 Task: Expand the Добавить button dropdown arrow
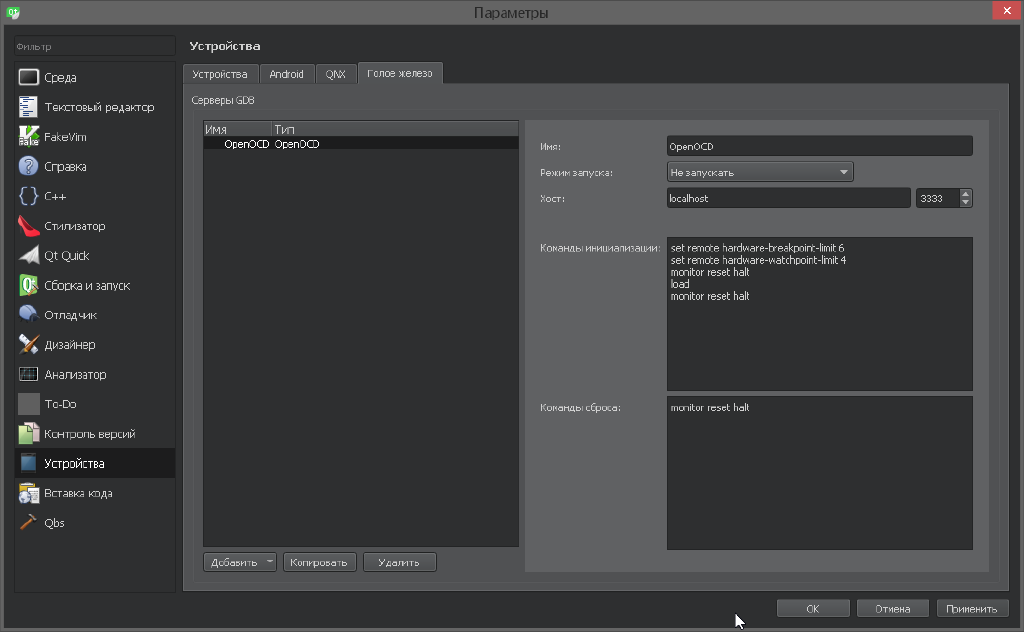[271, 562]
